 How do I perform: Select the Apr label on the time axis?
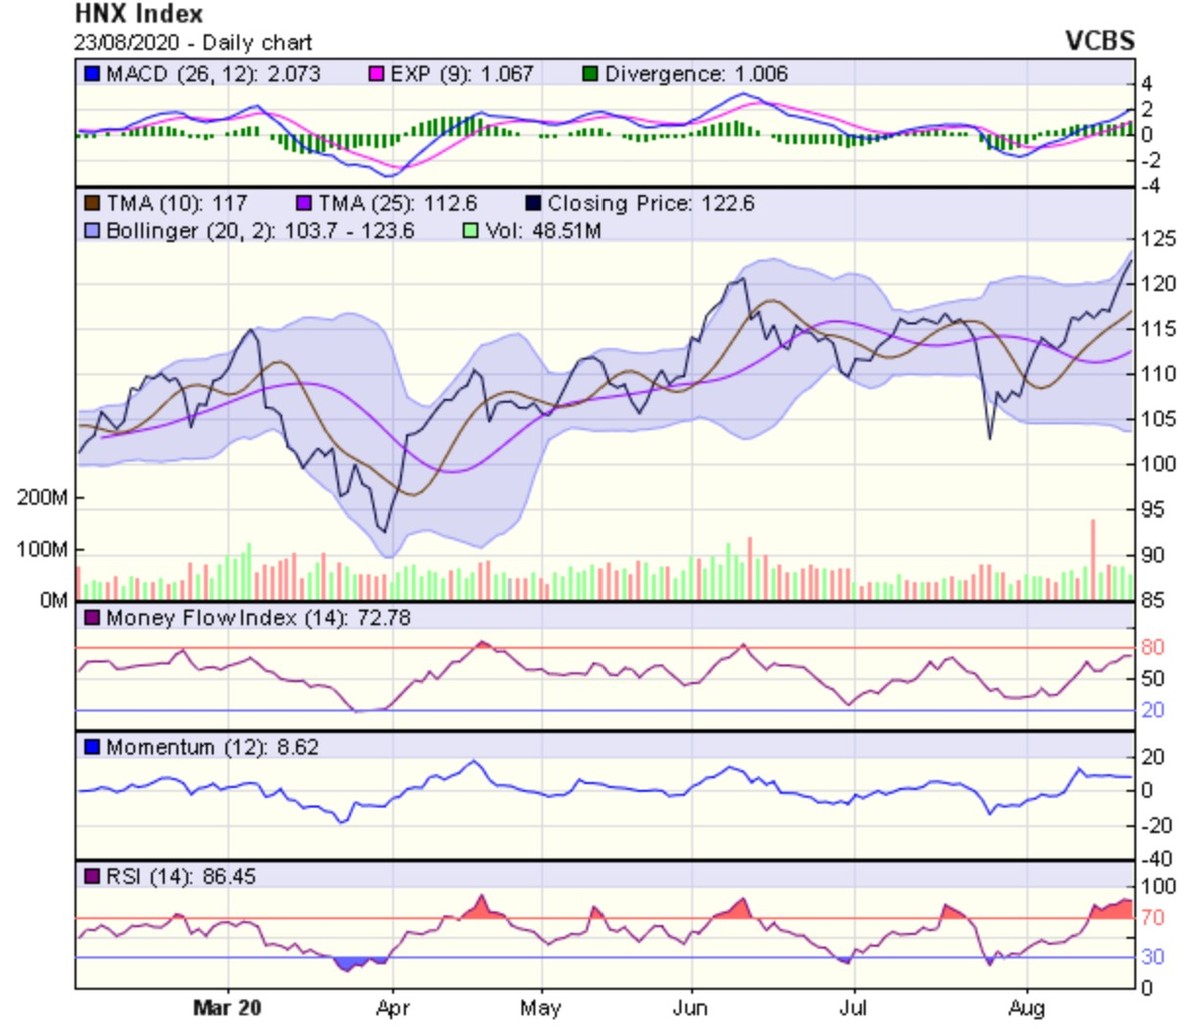coord(392,1007)
